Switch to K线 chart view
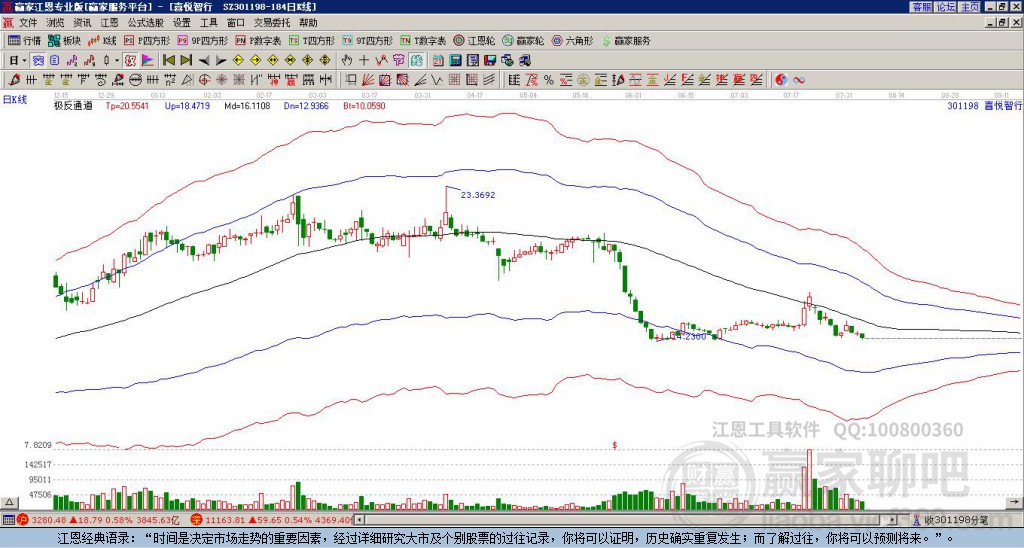Viewport: 1024px width, 548px height. (x=102, y=40)
